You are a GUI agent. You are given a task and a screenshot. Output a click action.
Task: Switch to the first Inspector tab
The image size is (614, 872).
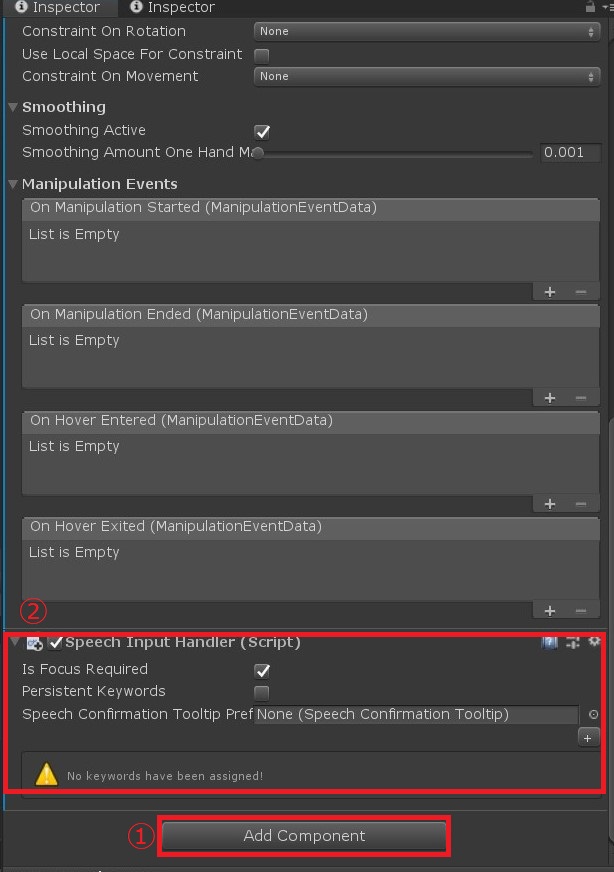click(x=58, y=7)
